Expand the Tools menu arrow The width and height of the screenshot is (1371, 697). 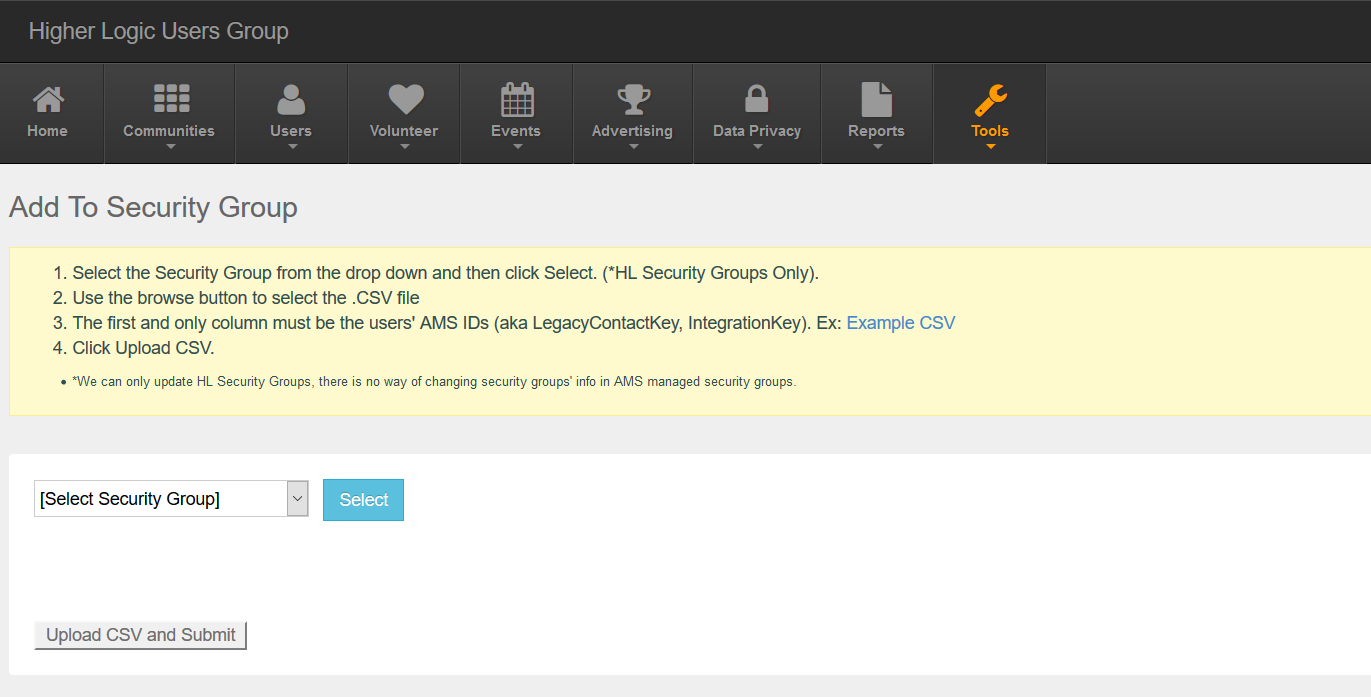(x=990, y=147)
